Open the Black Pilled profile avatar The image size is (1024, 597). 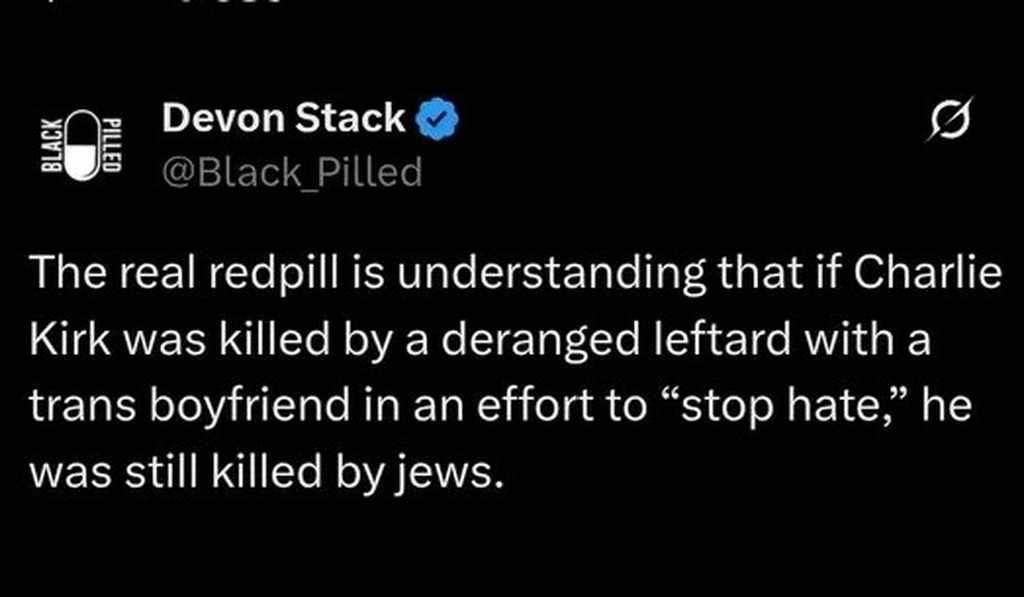(83, 145)
